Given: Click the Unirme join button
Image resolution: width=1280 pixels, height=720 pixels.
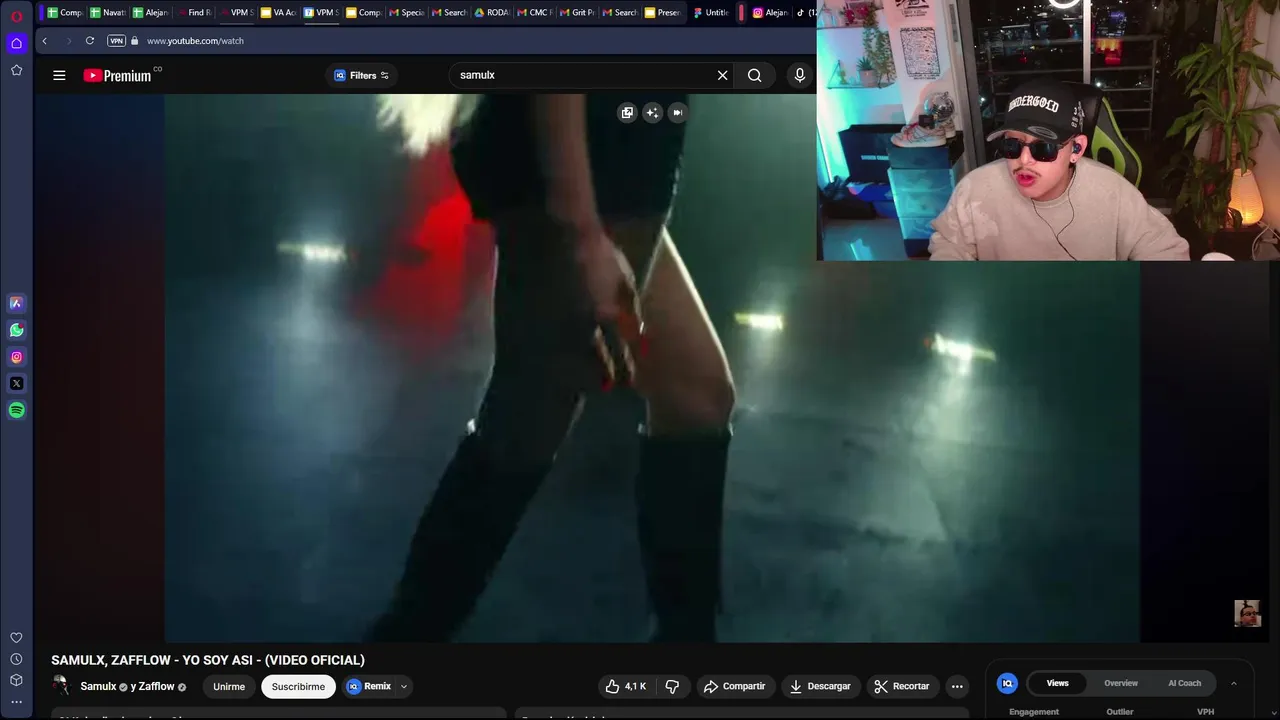Looking at the screenshot, I should [x=229, y=687].
